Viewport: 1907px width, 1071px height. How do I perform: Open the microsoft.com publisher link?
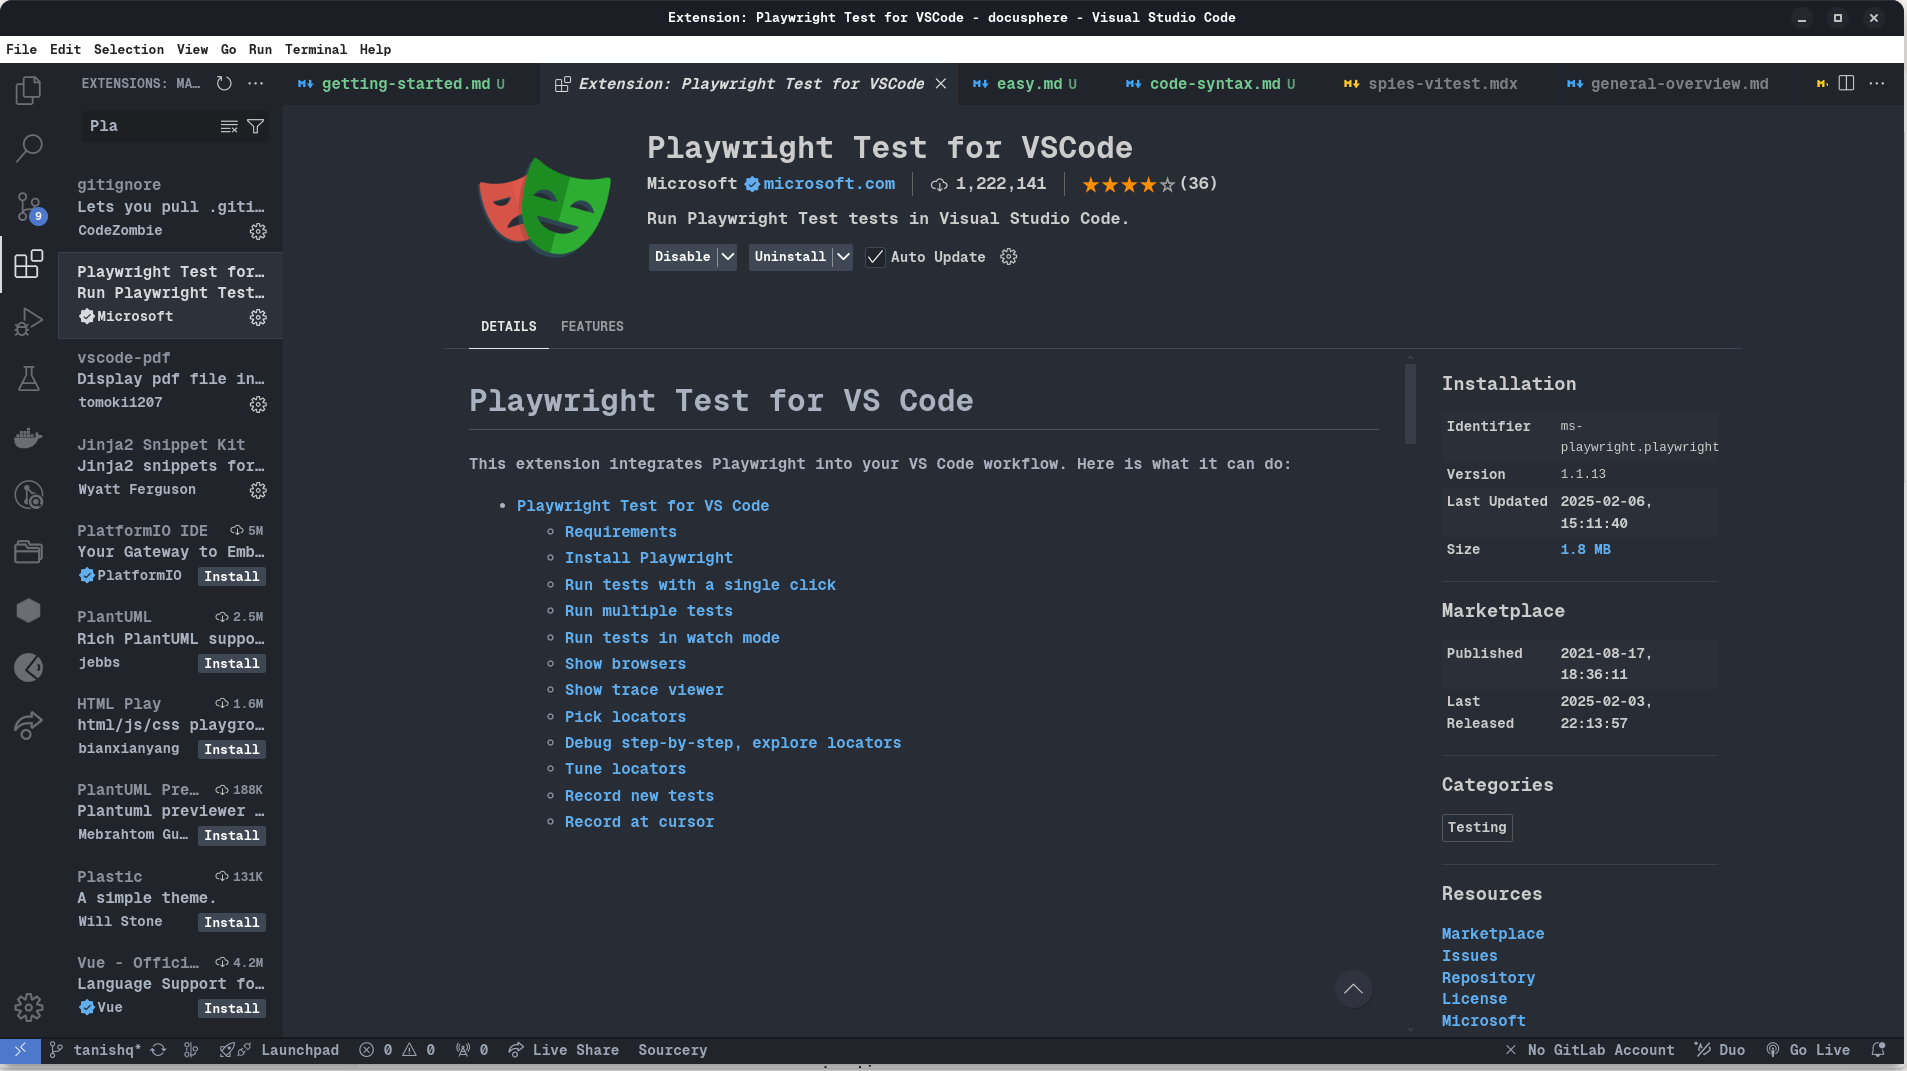click(829, 184)
